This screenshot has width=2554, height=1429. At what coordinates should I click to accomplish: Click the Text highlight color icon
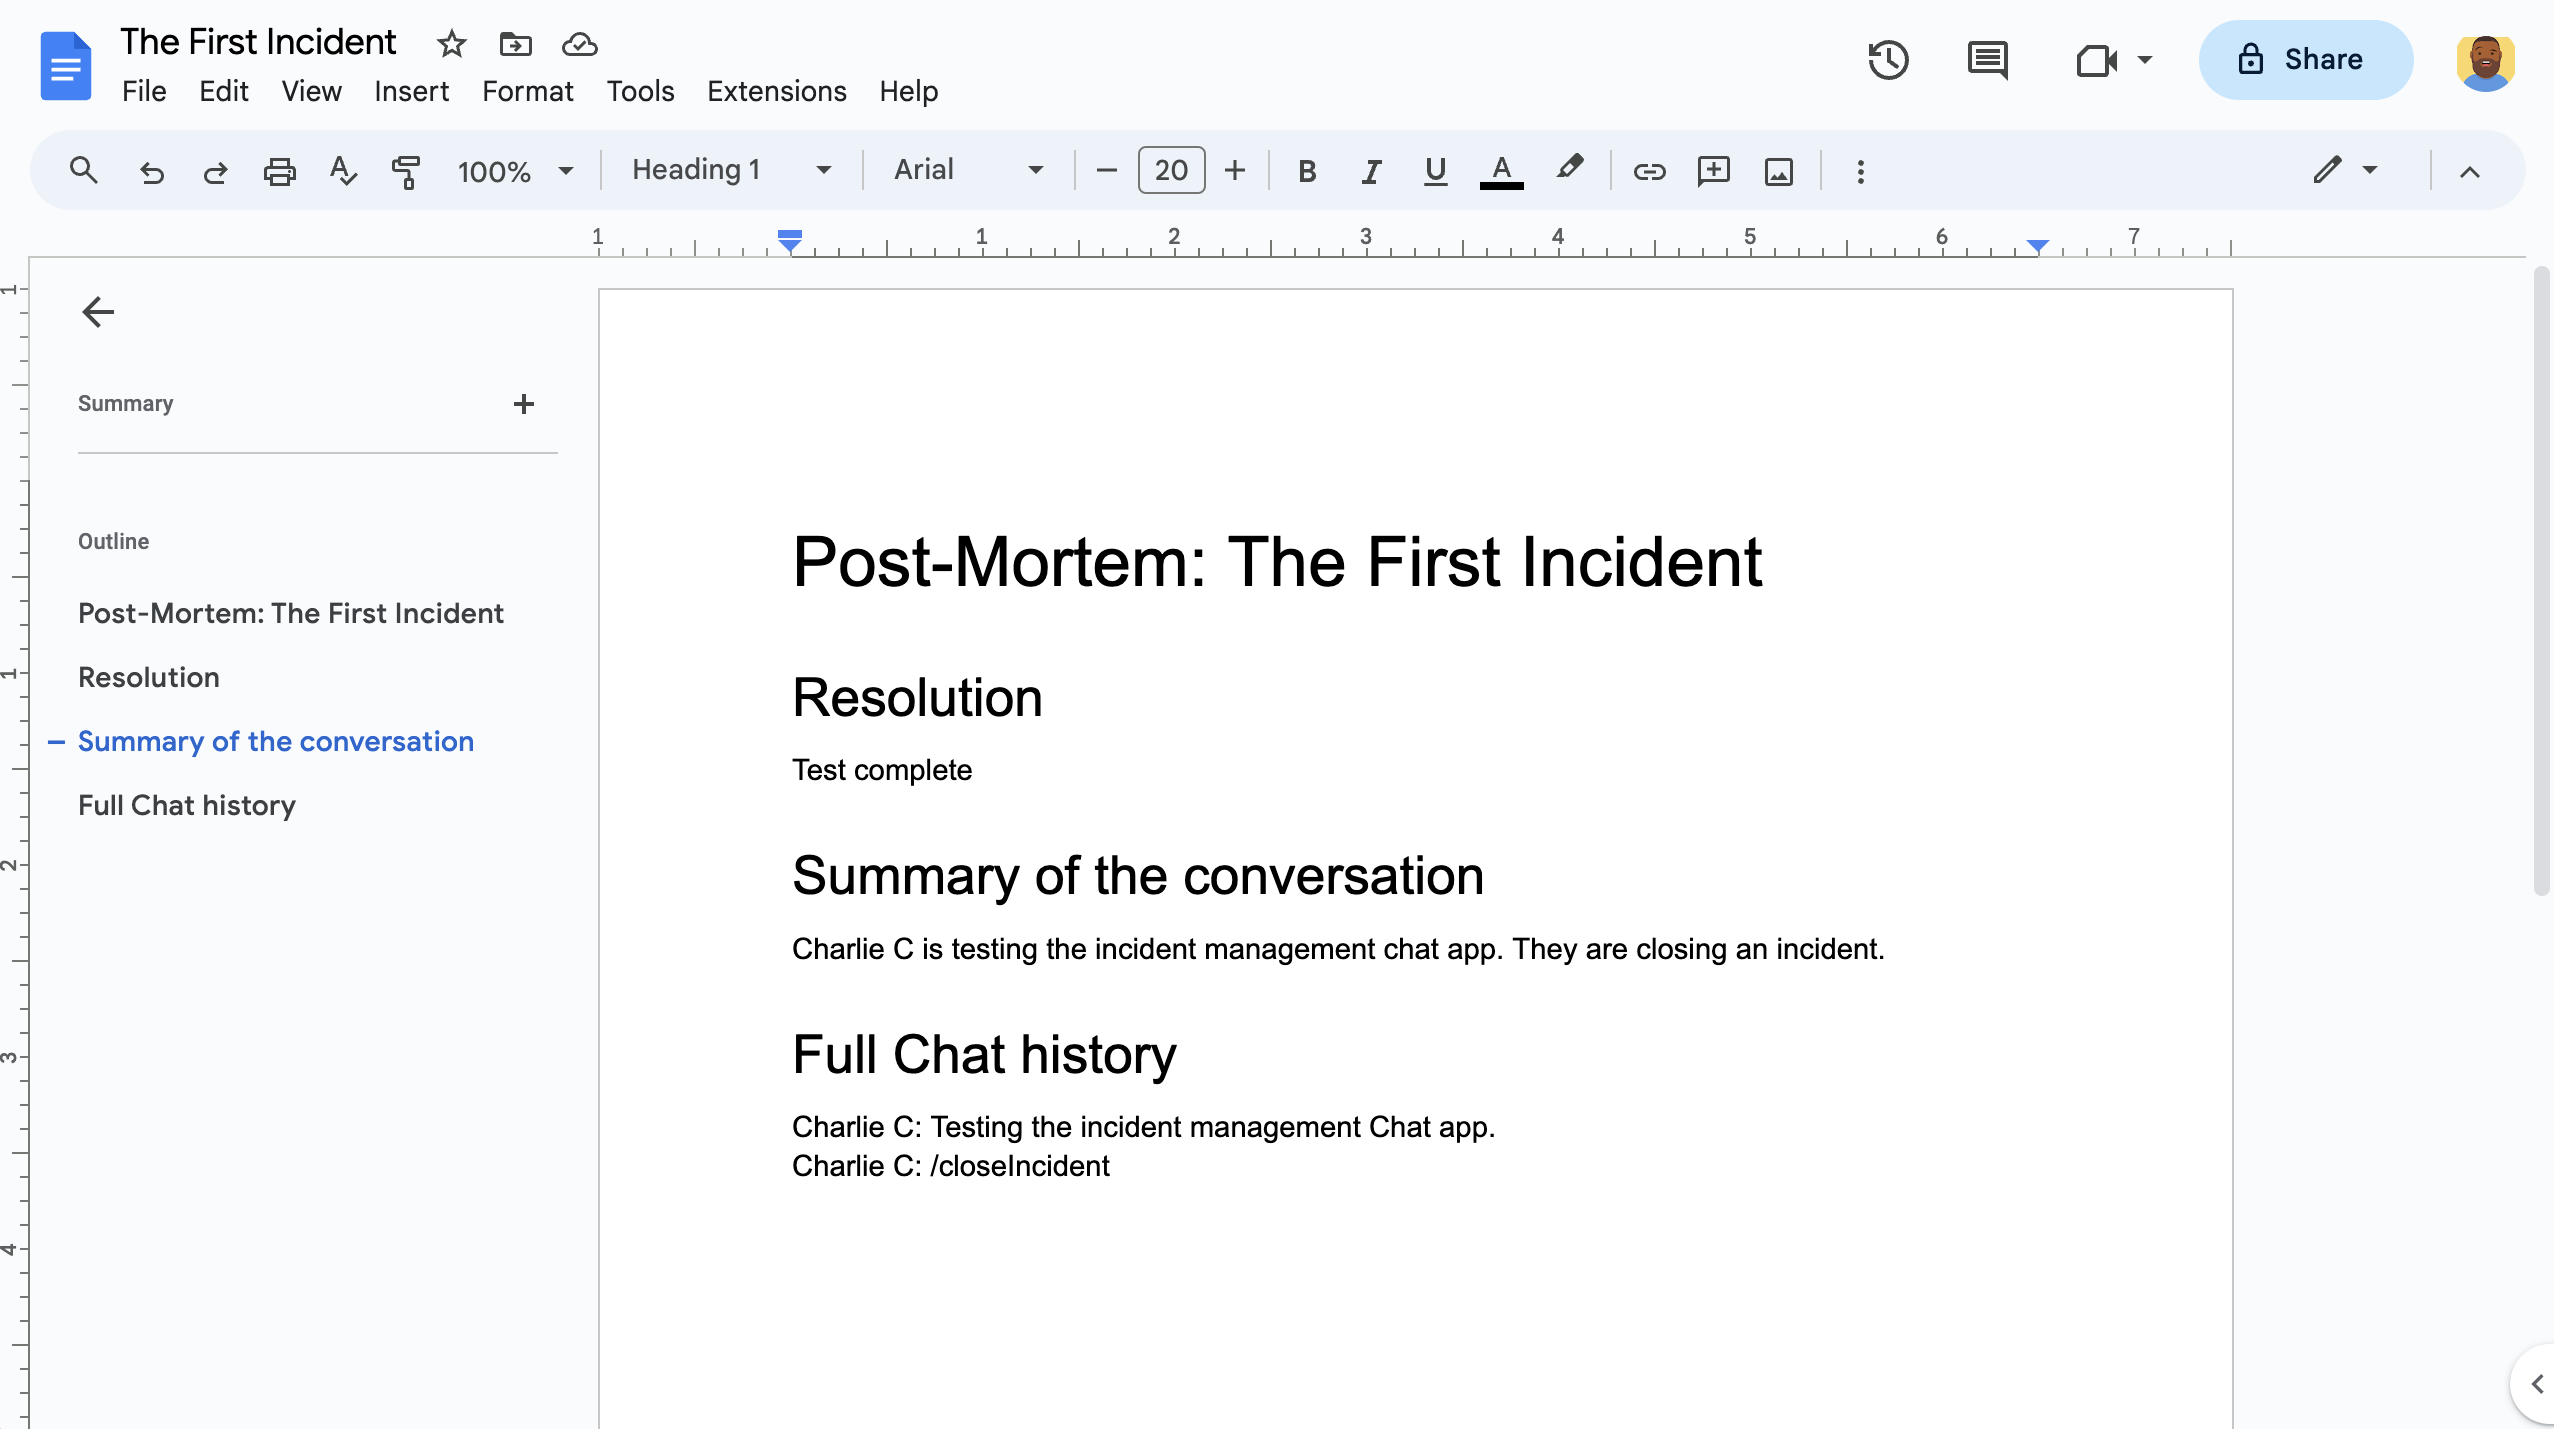(1570, 170)
